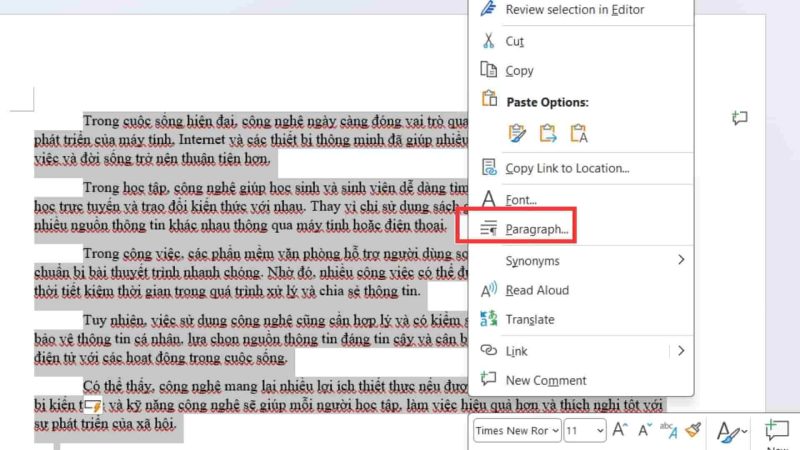The height and width of the screenshot is (450, 800).
Task: Open the Styles dropdown arrow
Action: coord(744,432)
